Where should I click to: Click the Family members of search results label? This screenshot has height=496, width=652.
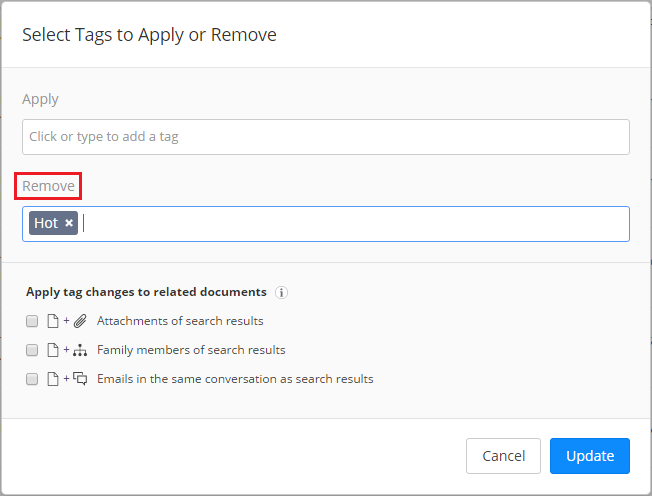pyautogui.click(x=191, y=350)
